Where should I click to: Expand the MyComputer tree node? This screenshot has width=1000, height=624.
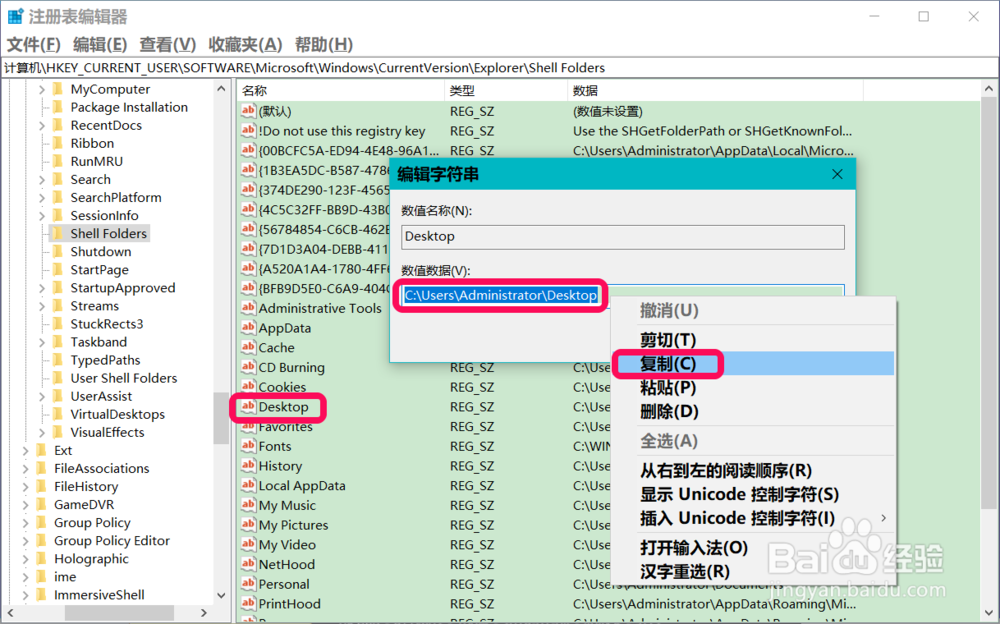[41, 89]
